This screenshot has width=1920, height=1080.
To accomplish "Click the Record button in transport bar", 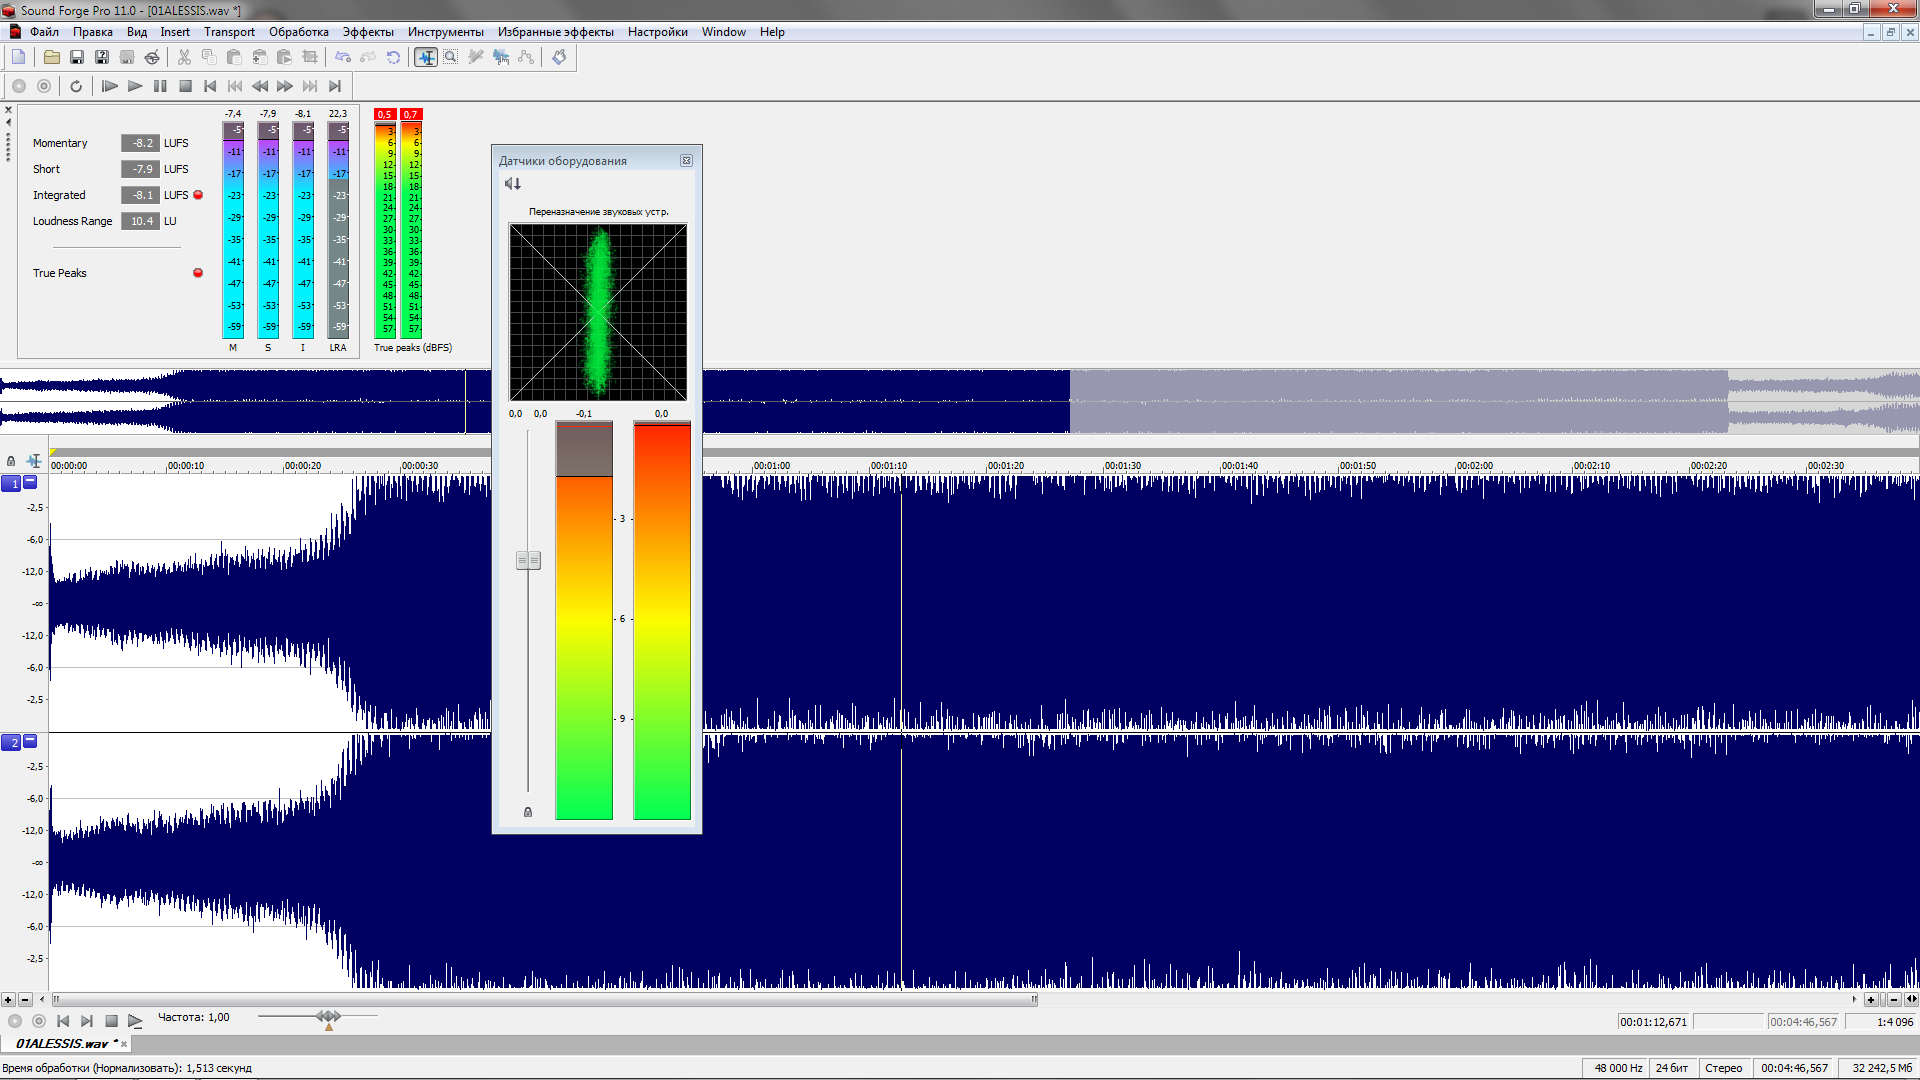I will (19, 86).
